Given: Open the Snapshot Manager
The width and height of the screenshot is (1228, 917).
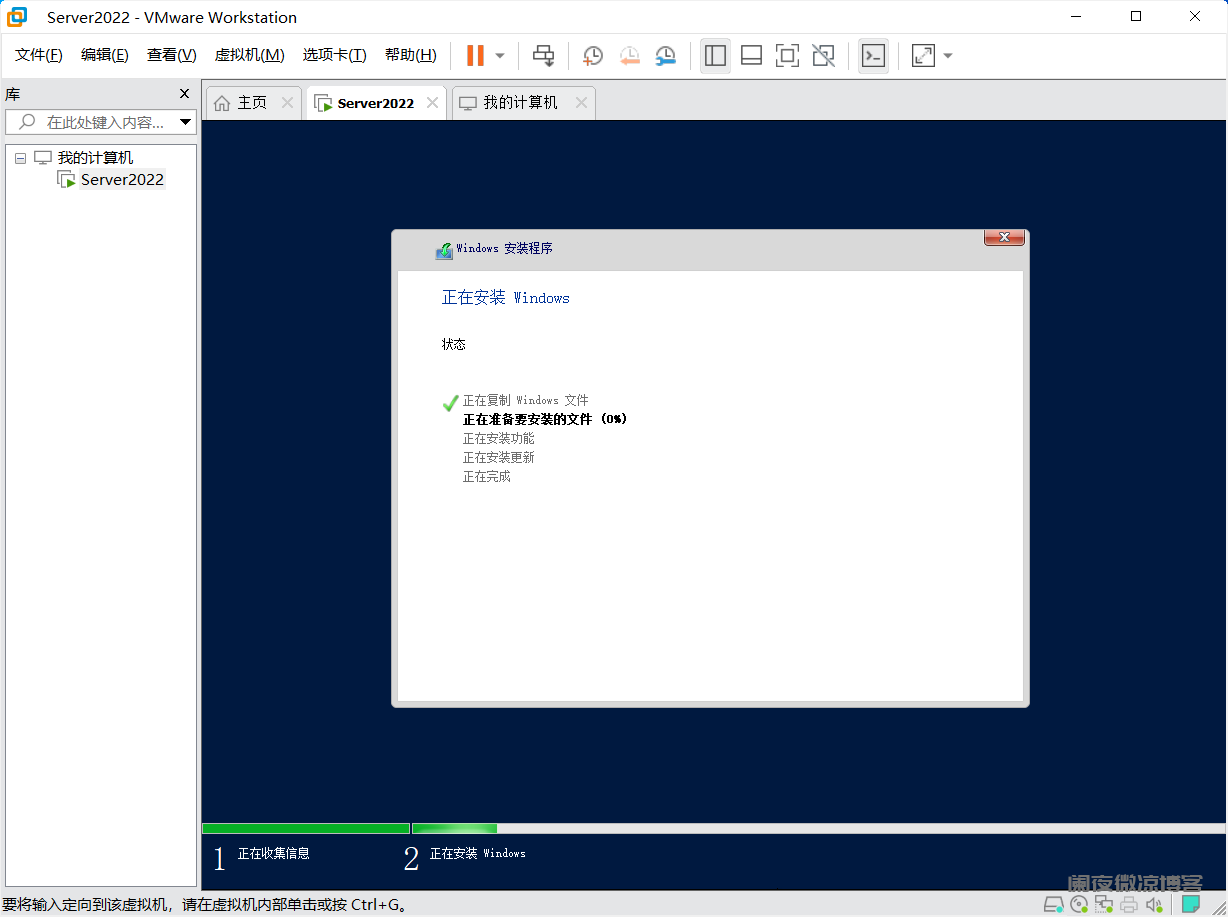Looking at the screenshot, I should point(666,56).
